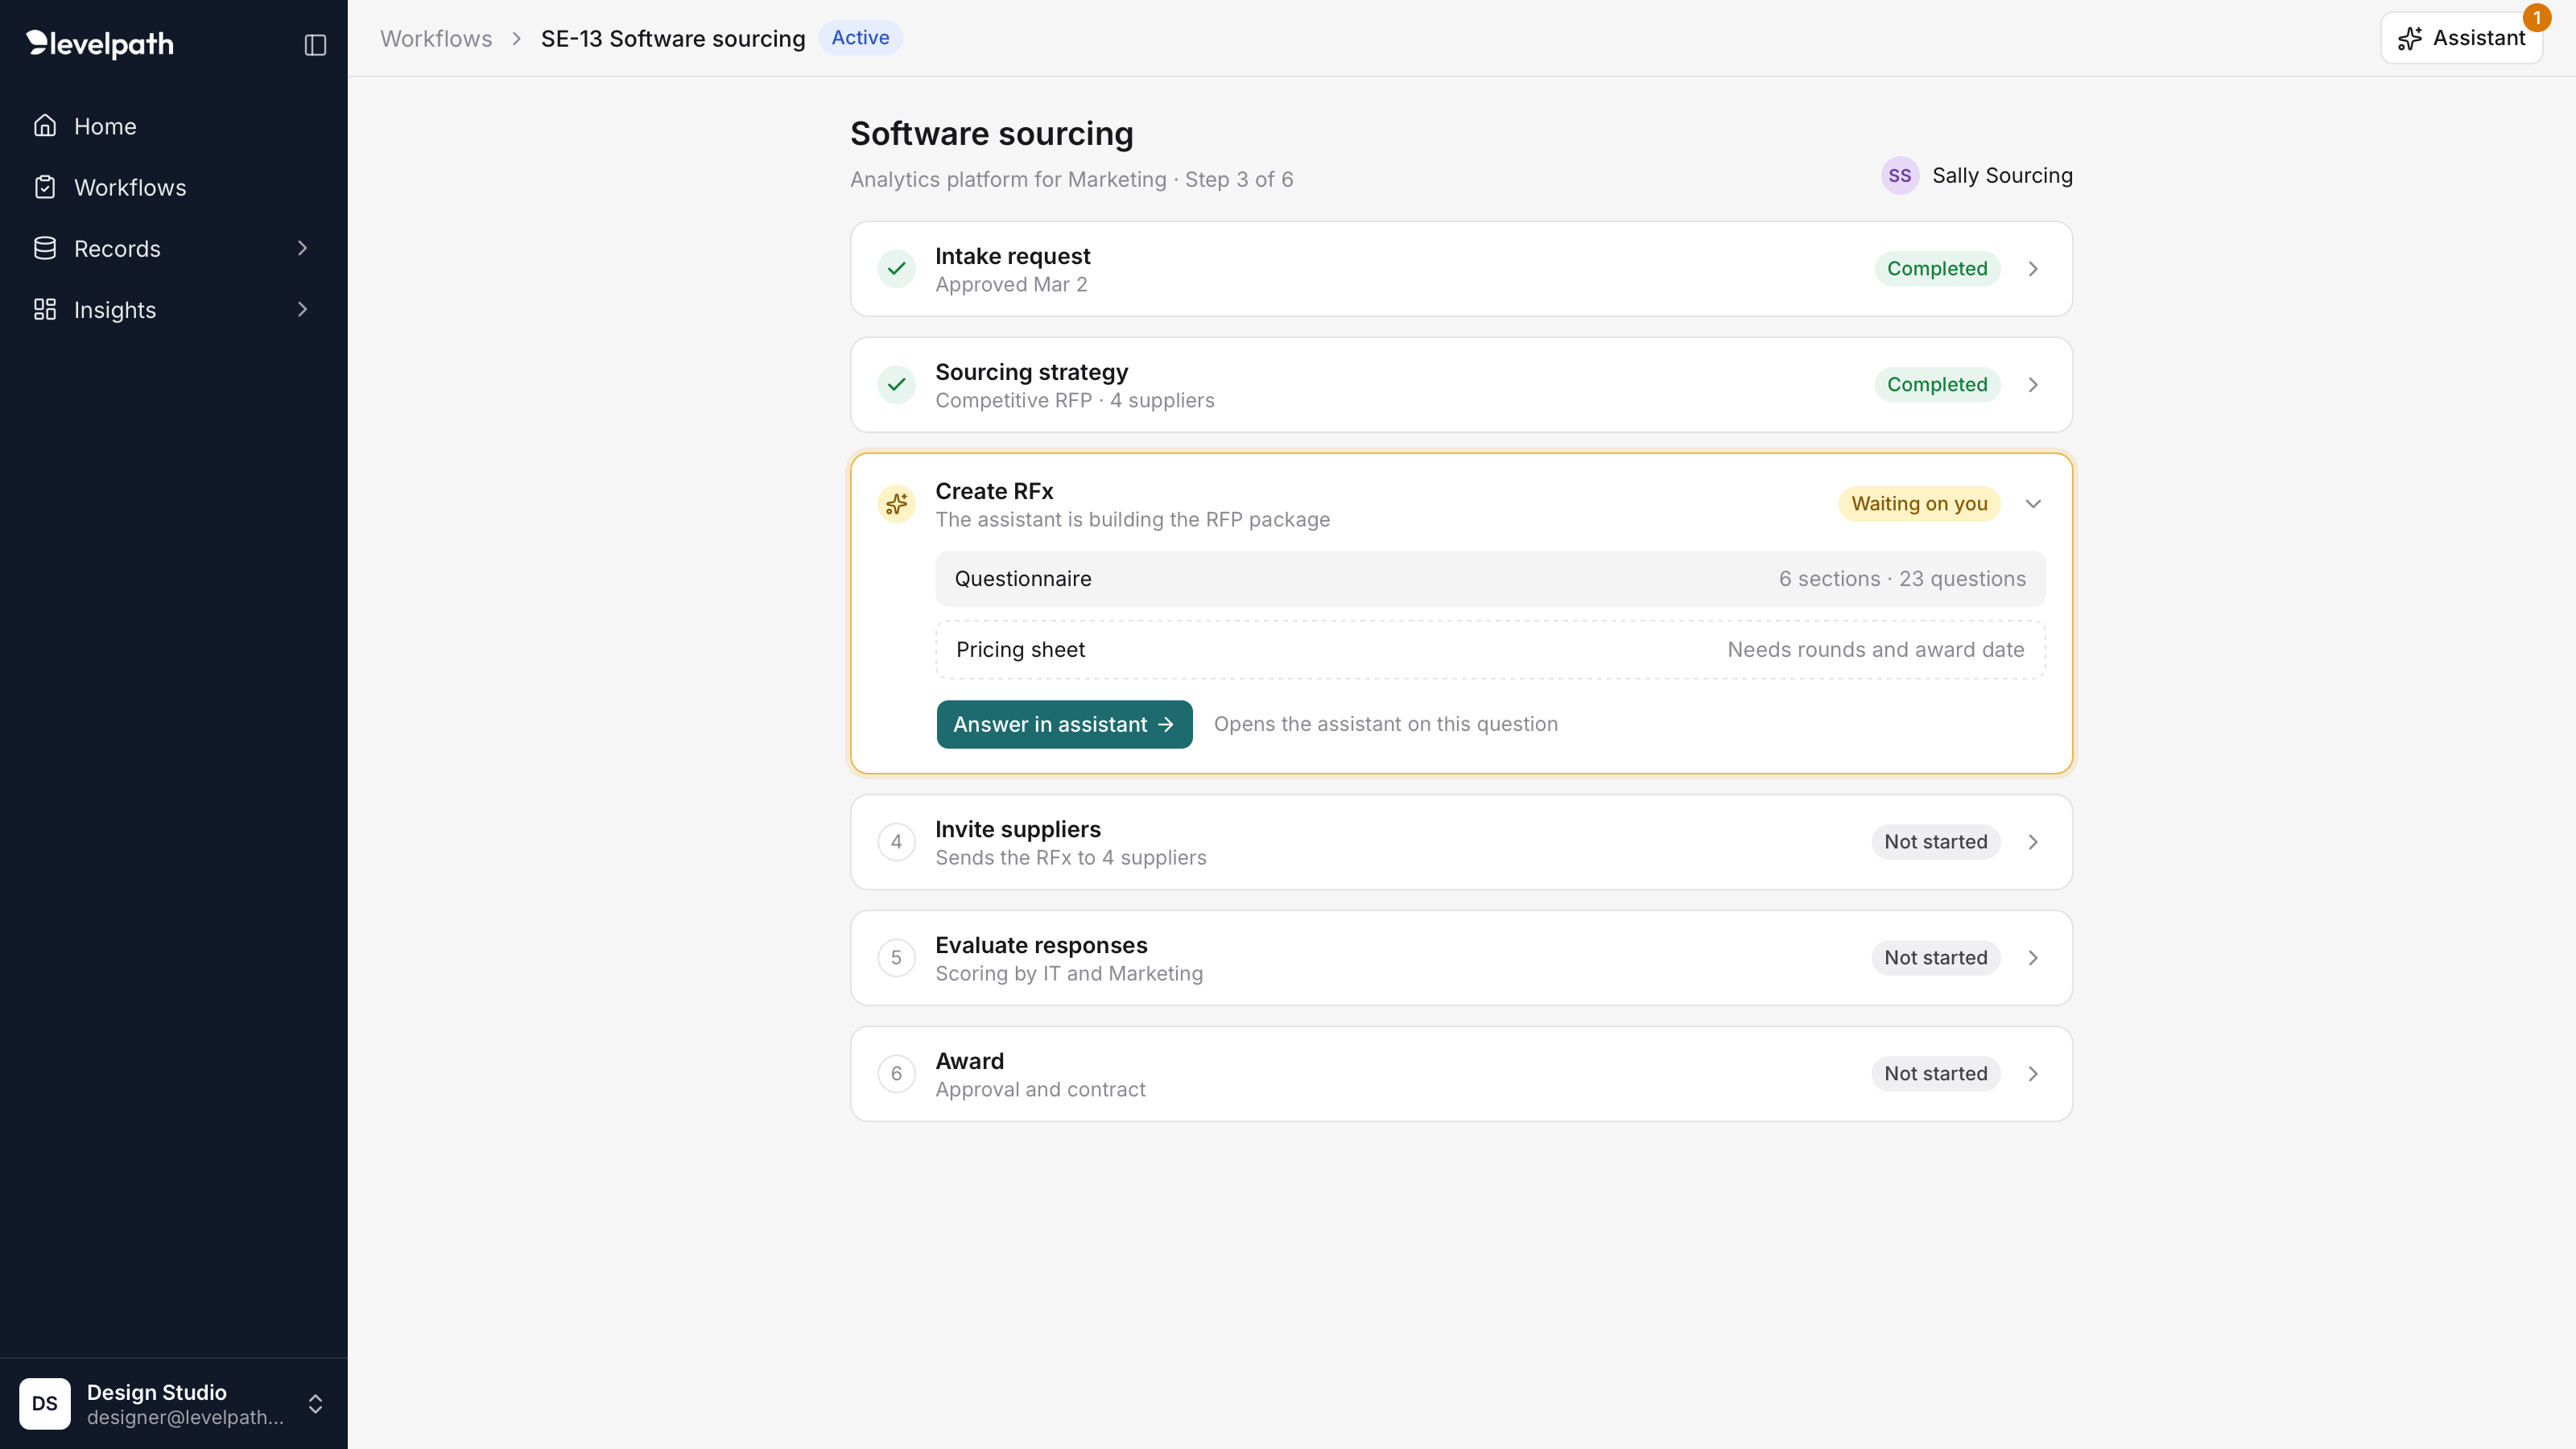Expand the Evaluate responses step chevron

2033,958
